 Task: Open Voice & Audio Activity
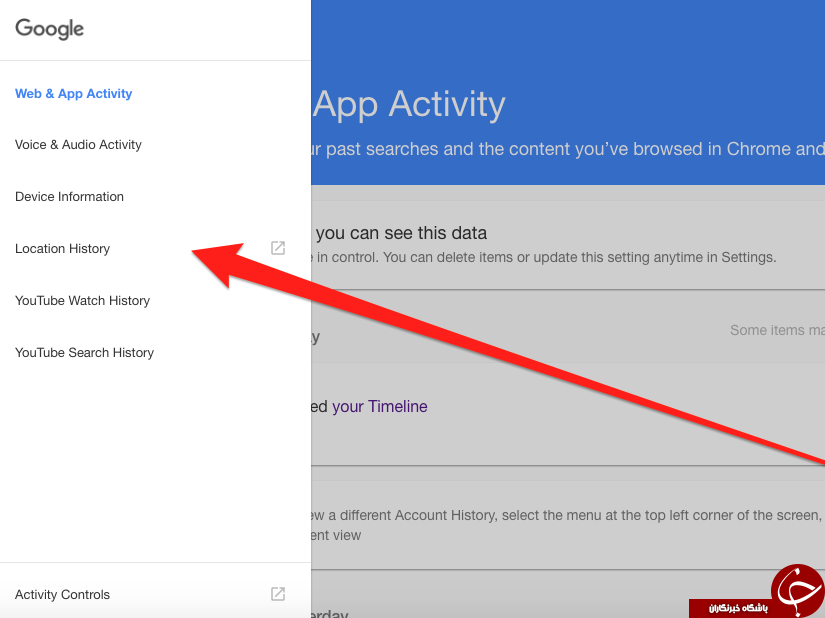tap(78, 145)
